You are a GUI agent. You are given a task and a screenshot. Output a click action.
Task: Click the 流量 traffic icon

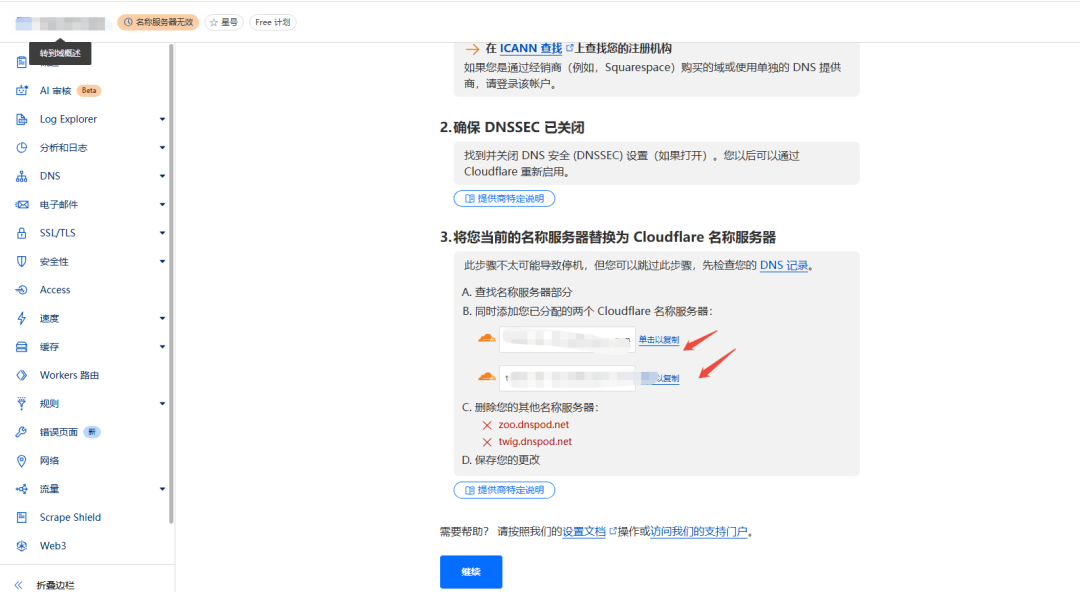[x=22, y=489]
